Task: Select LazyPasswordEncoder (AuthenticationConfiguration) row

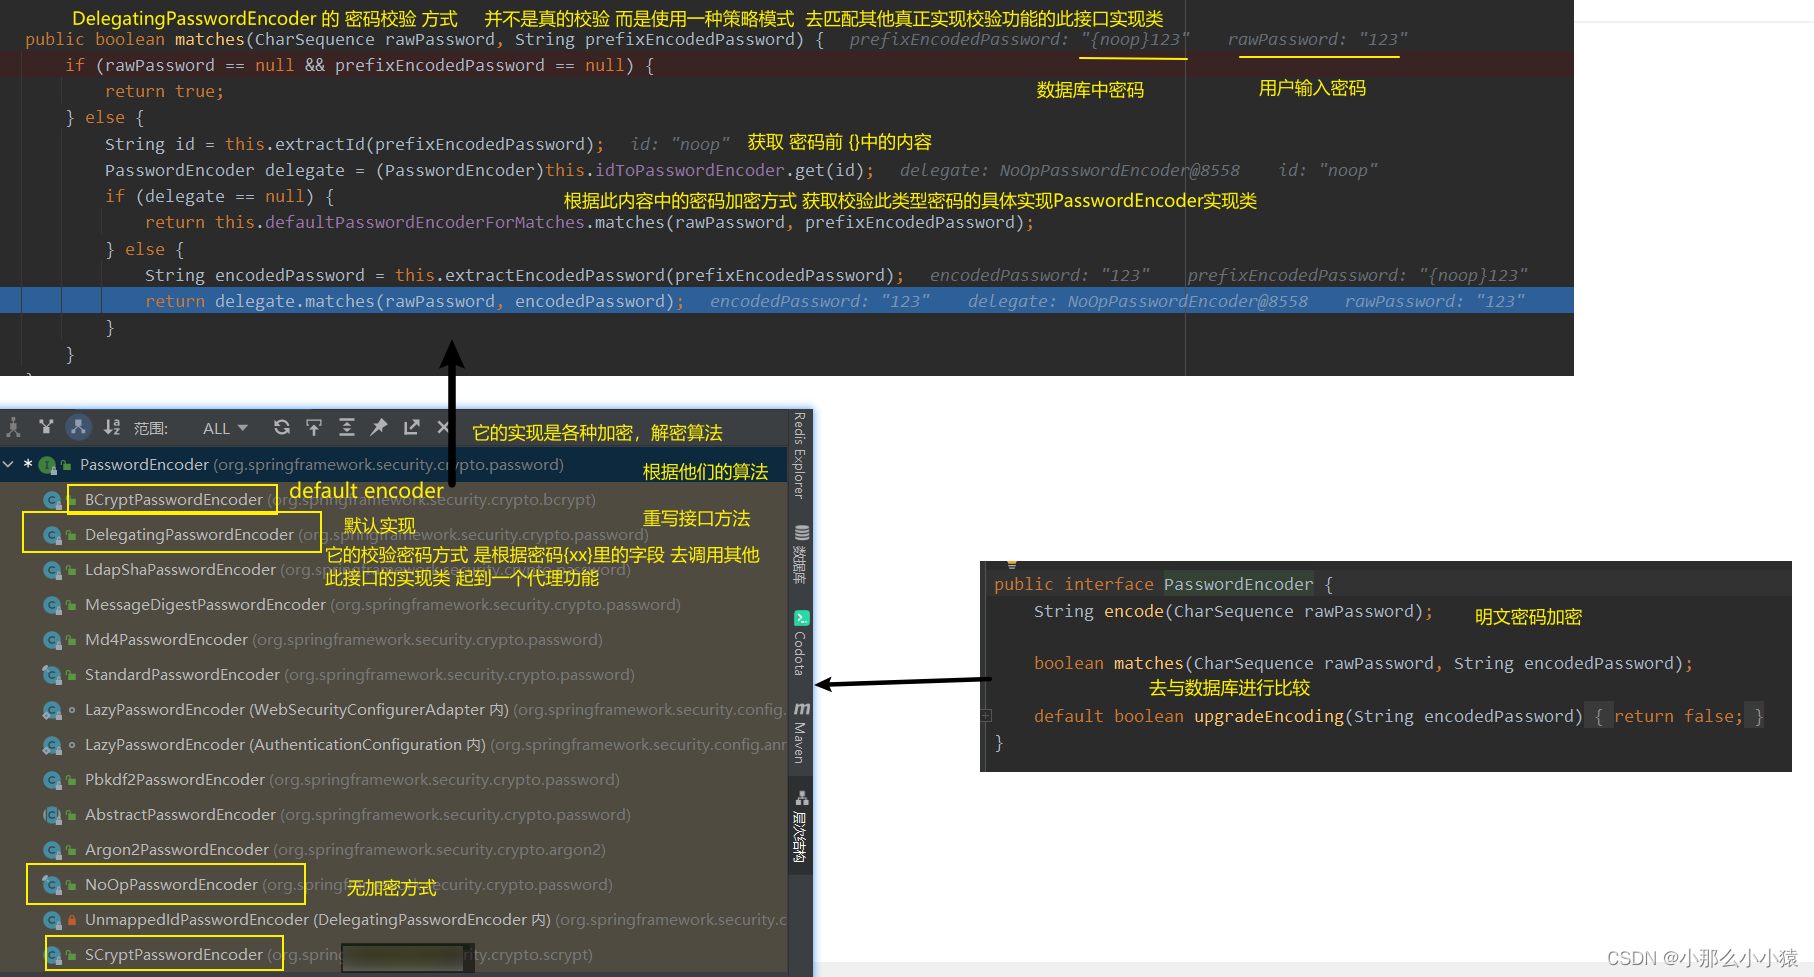Action: click(394, 745)
